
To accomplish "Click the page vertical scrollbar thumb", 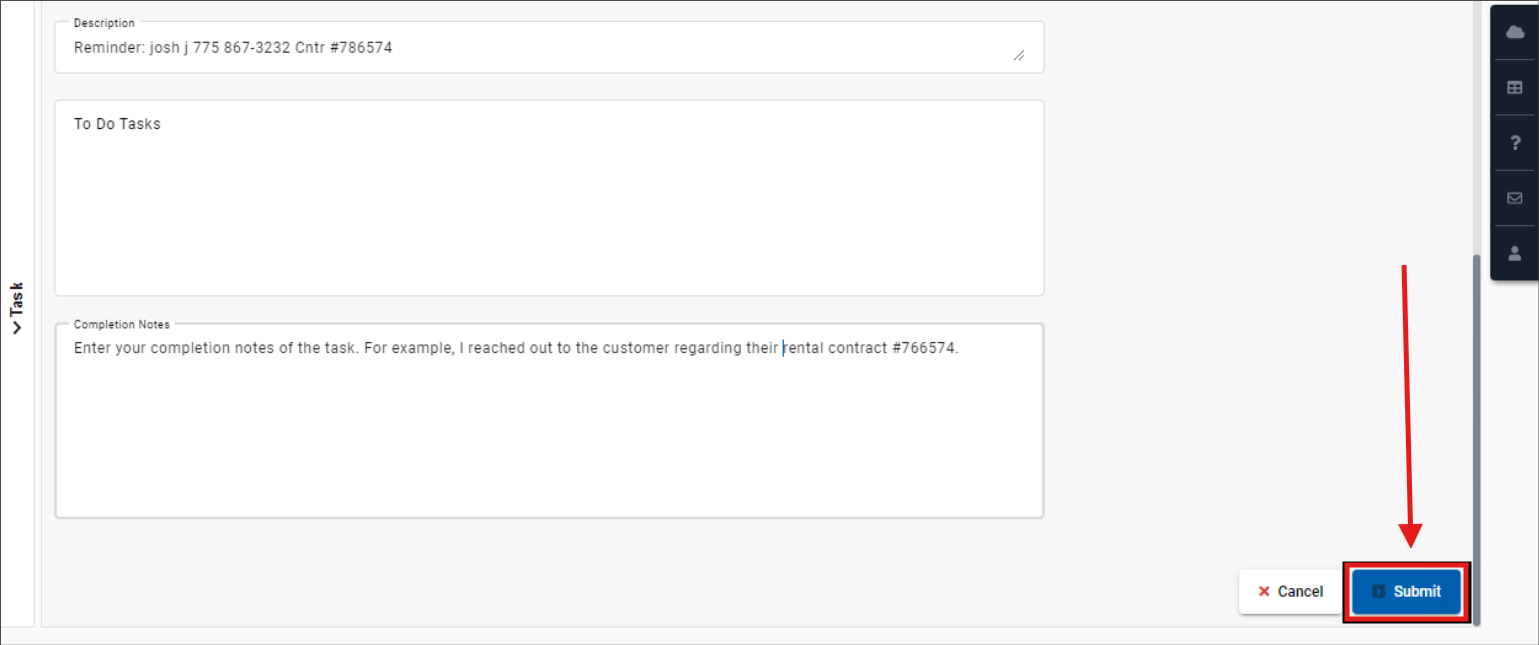I will [1478, 440].
